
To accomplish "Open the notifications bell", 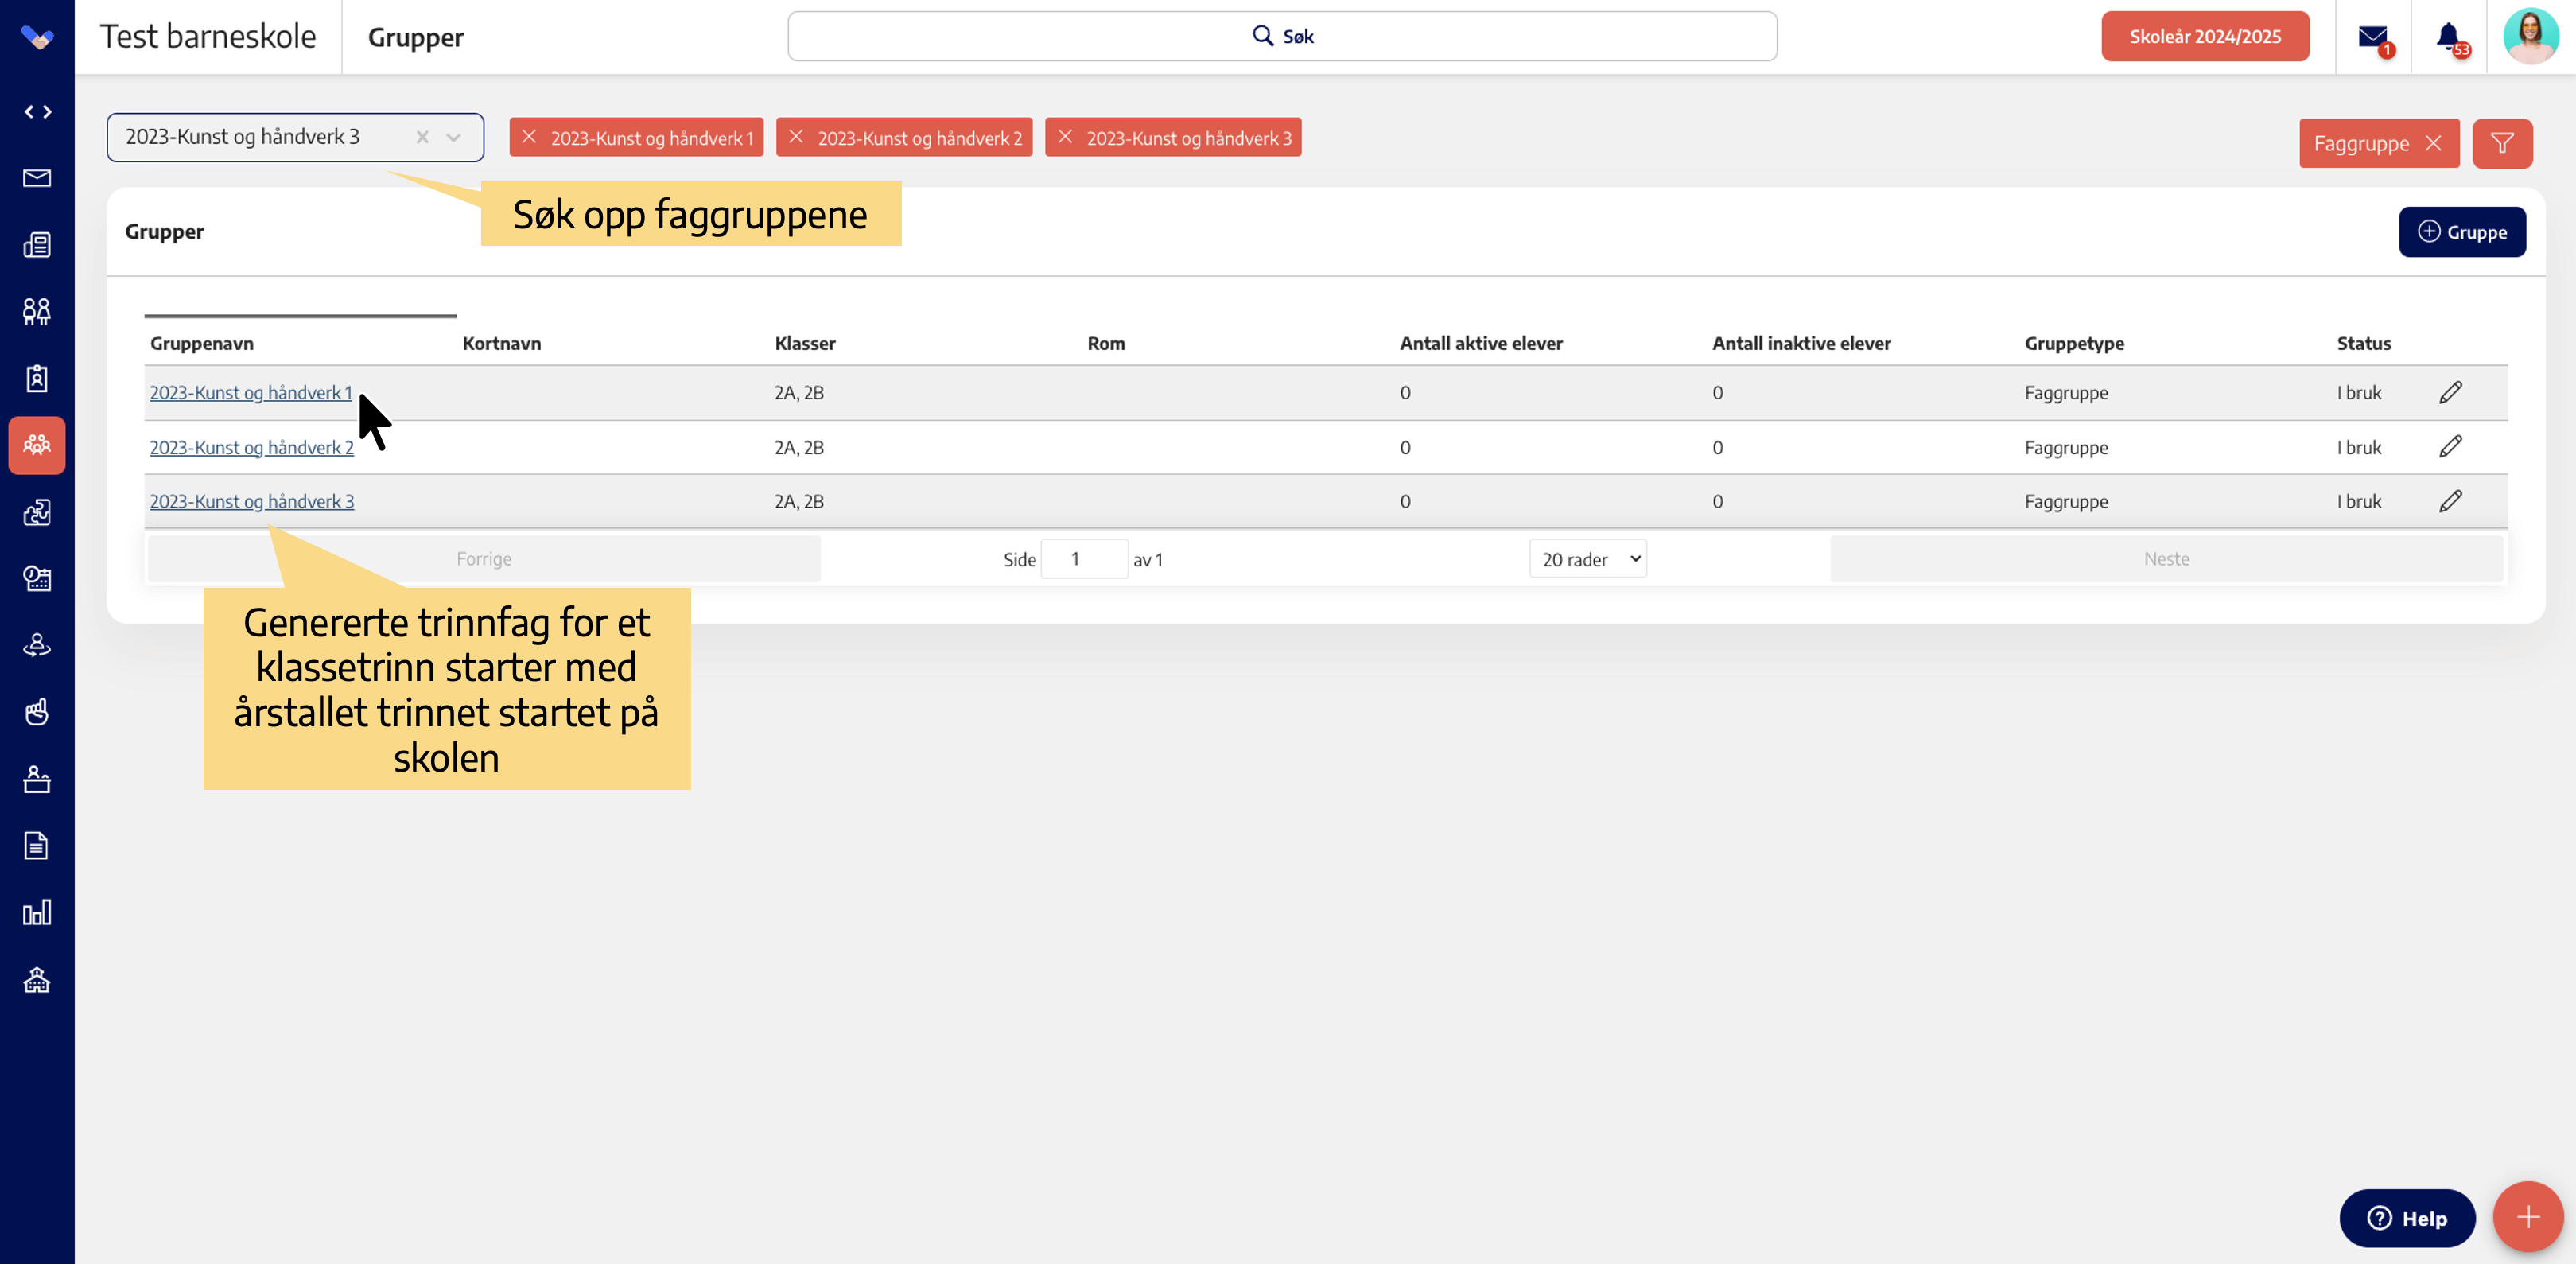I will 2449,38.
